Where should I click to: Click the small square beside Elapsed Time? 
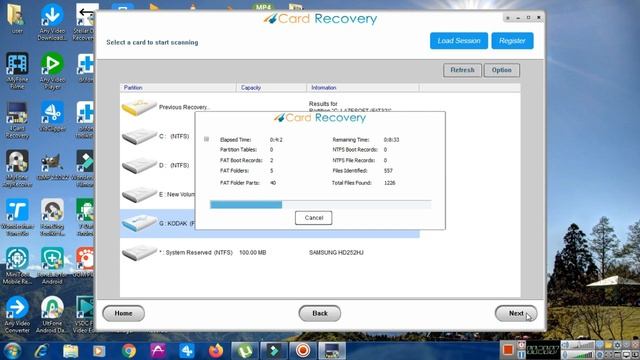(x=207, y=139)
